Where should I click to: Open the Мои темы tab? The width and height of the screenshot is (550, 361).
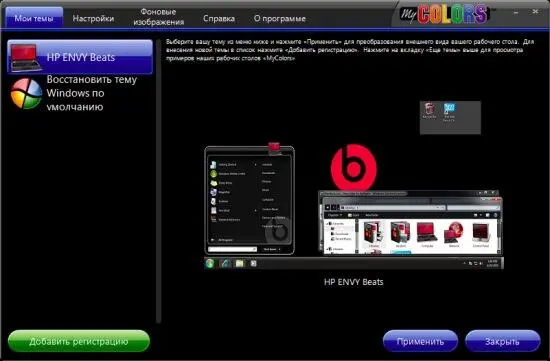click(x=34, y=18)
